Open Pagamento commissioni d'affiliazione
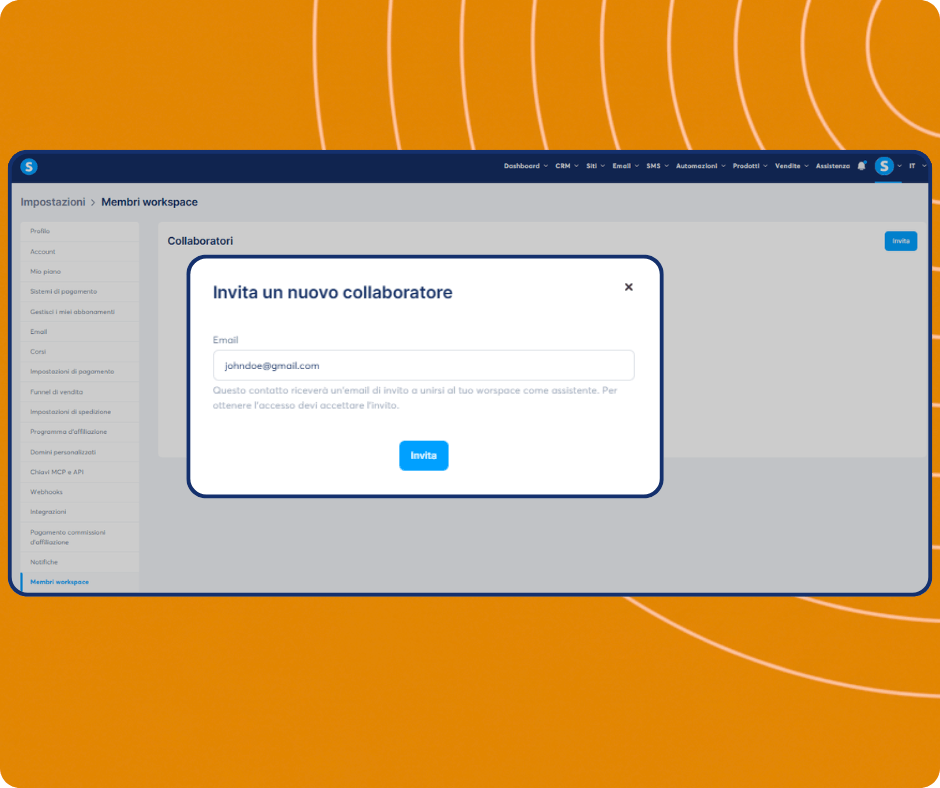The height and width of the screenshot is (788, 940). (x=80, y=537)
